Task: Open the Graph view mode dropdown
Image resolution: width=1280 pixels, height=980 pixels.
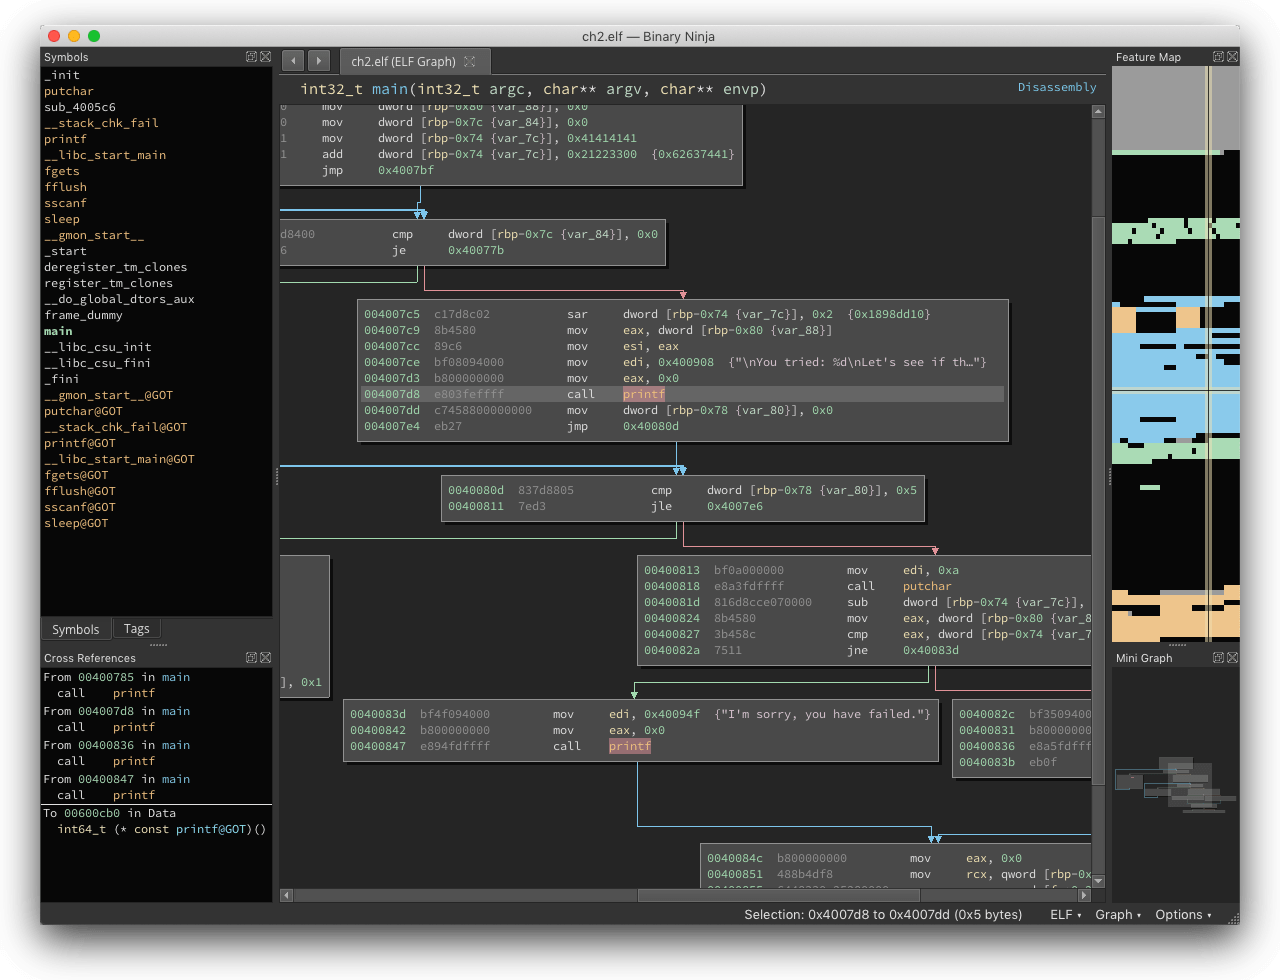Action: pyautogui.click(x=1118, y=914)
